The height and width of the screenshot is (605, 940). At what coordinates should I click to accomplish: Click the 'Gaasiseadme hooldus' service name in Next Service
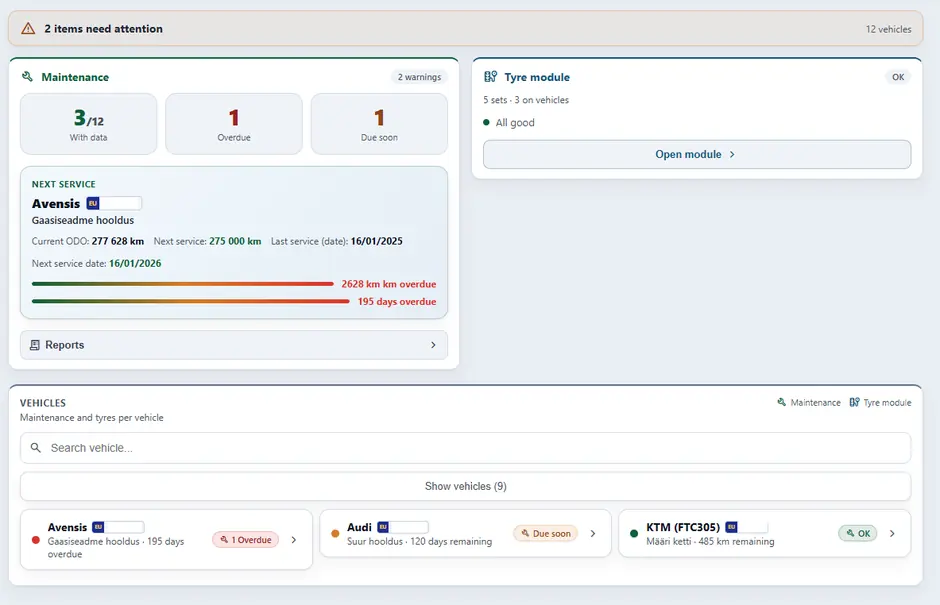tap(83, 220)
